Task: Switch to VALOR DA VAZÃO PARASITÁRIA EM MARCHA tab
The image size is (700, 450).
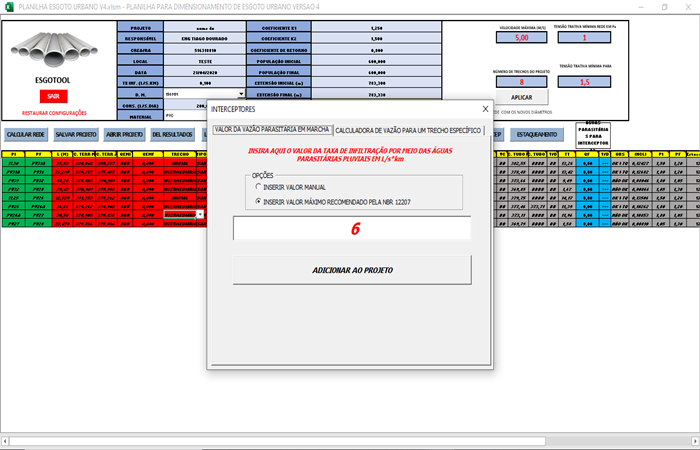Action: click(271, 130)
